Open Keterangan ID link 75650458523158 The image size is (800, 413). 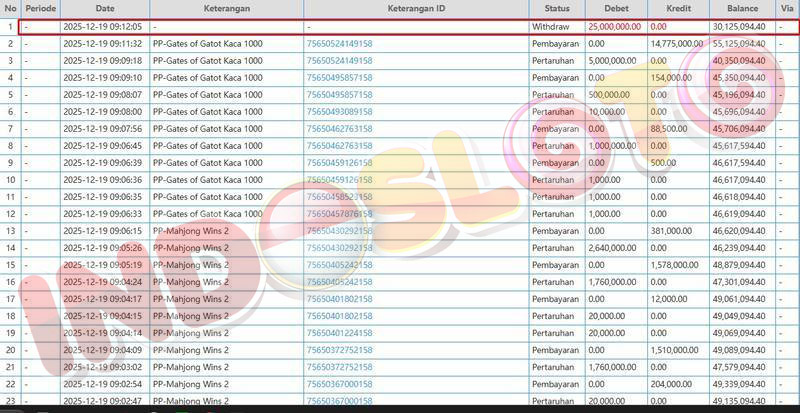coord(339,197)
